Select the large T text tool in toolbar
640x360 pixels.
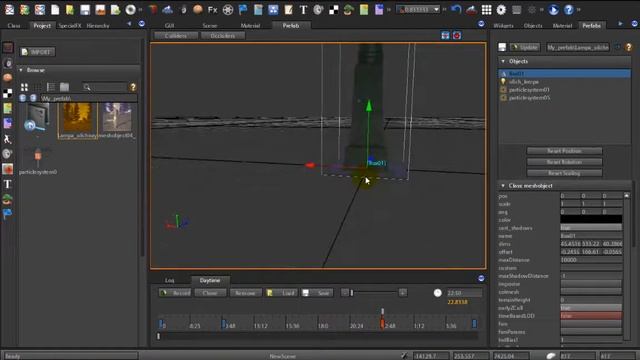tap(303, 9)
